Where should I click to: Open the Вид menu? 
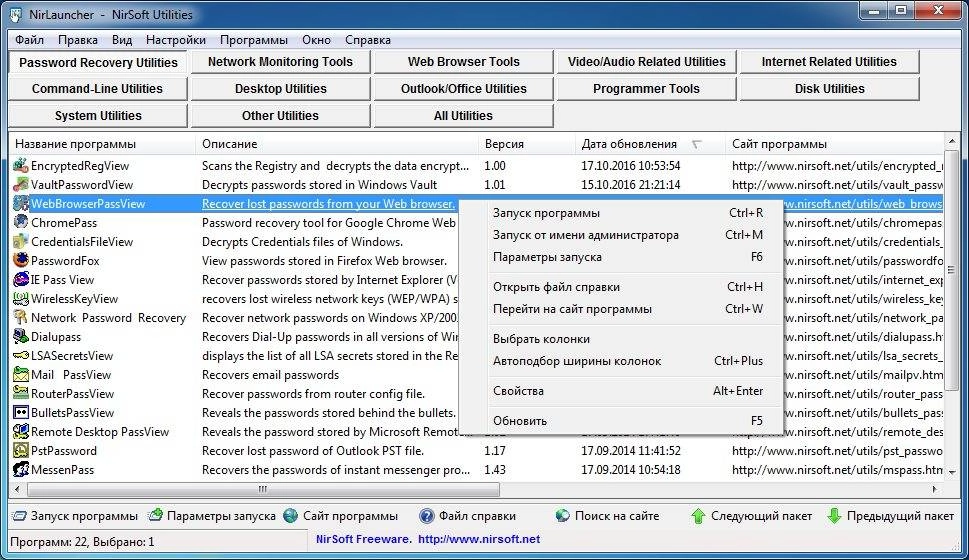tap(122, 40)
